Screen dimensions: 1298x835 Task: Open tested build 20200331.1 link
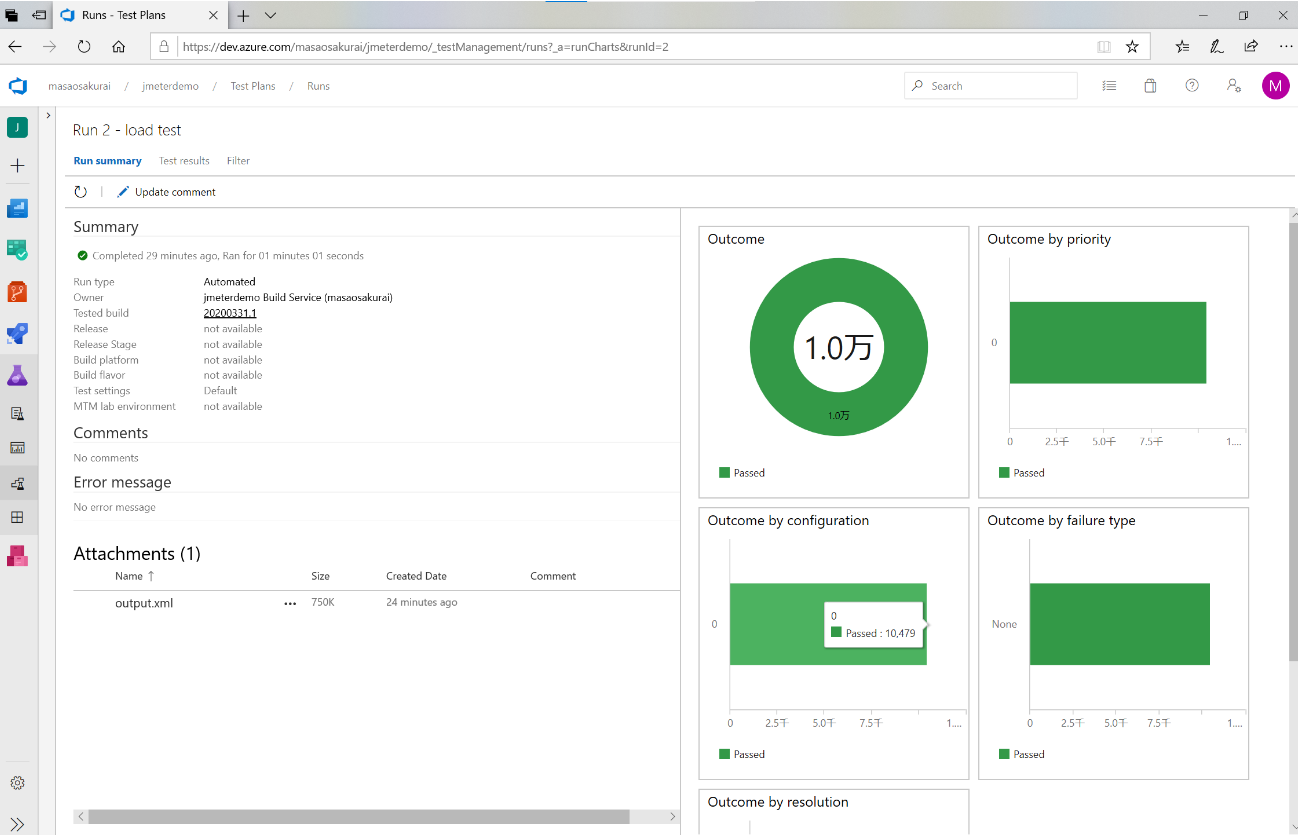click(x=230, y=313)
